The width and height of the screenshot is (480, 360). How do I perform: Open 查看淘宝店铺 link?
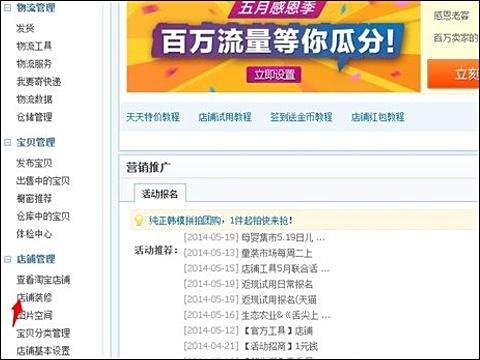coord(43,279)
